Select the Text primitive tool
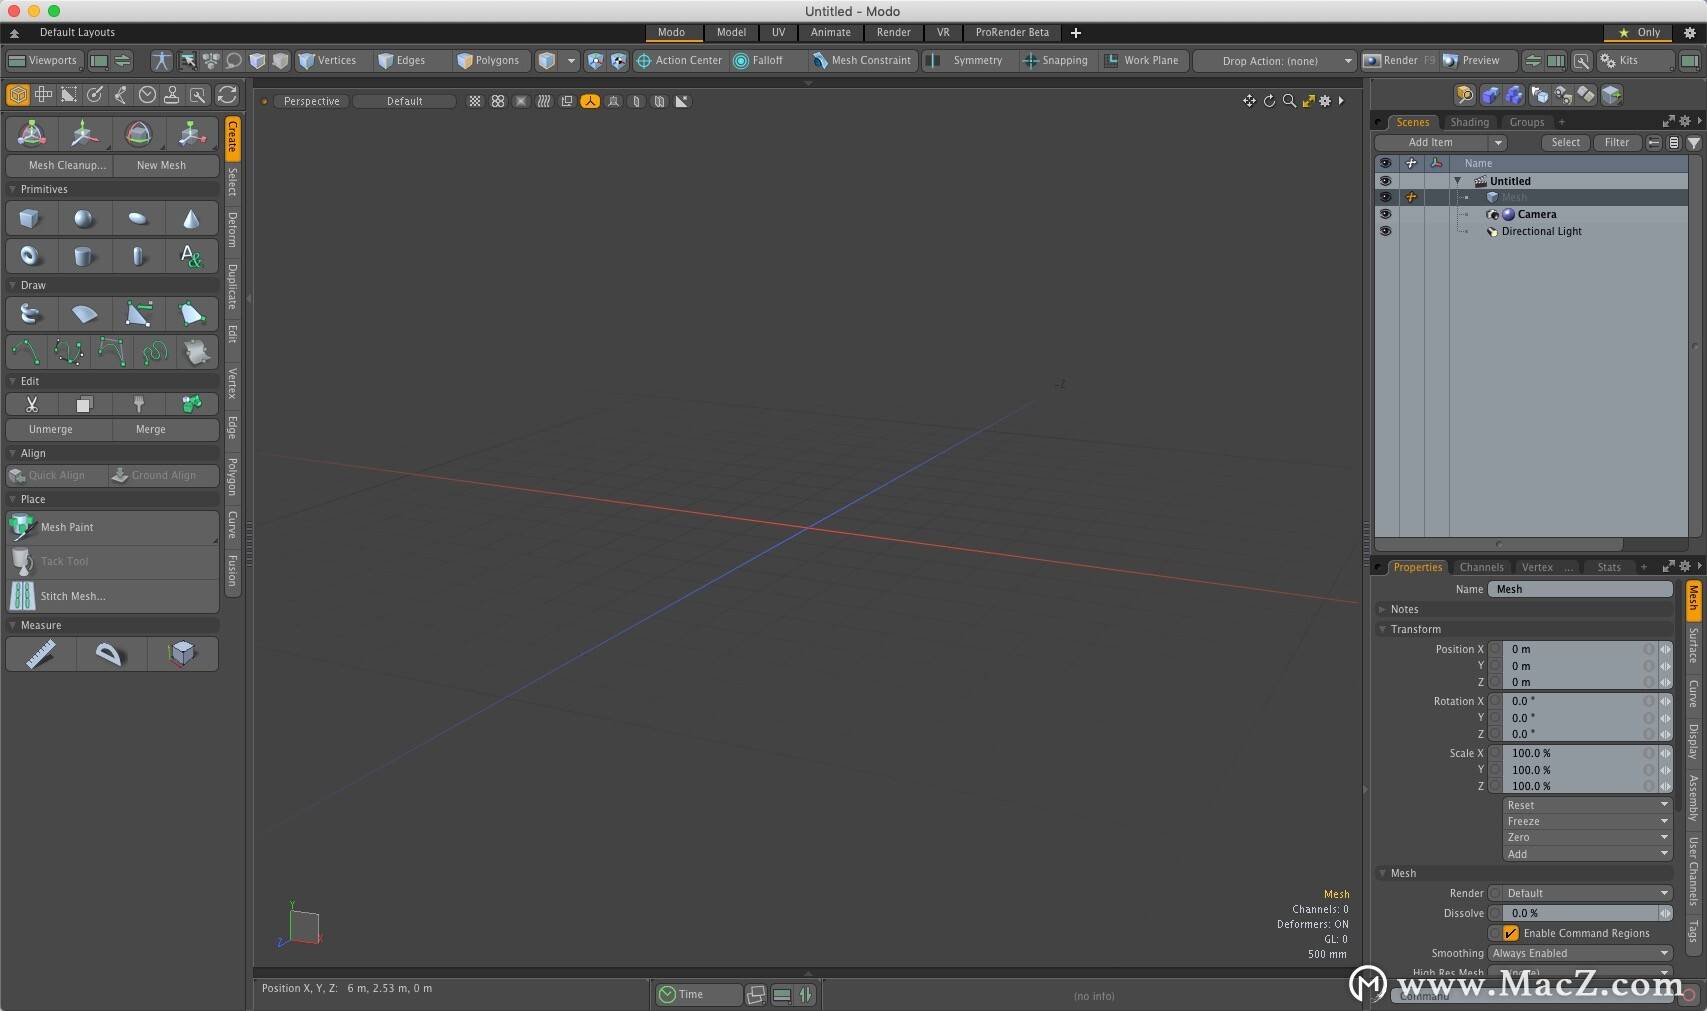This screenshot has height=1011, width=1707. (x=191, y=256)
